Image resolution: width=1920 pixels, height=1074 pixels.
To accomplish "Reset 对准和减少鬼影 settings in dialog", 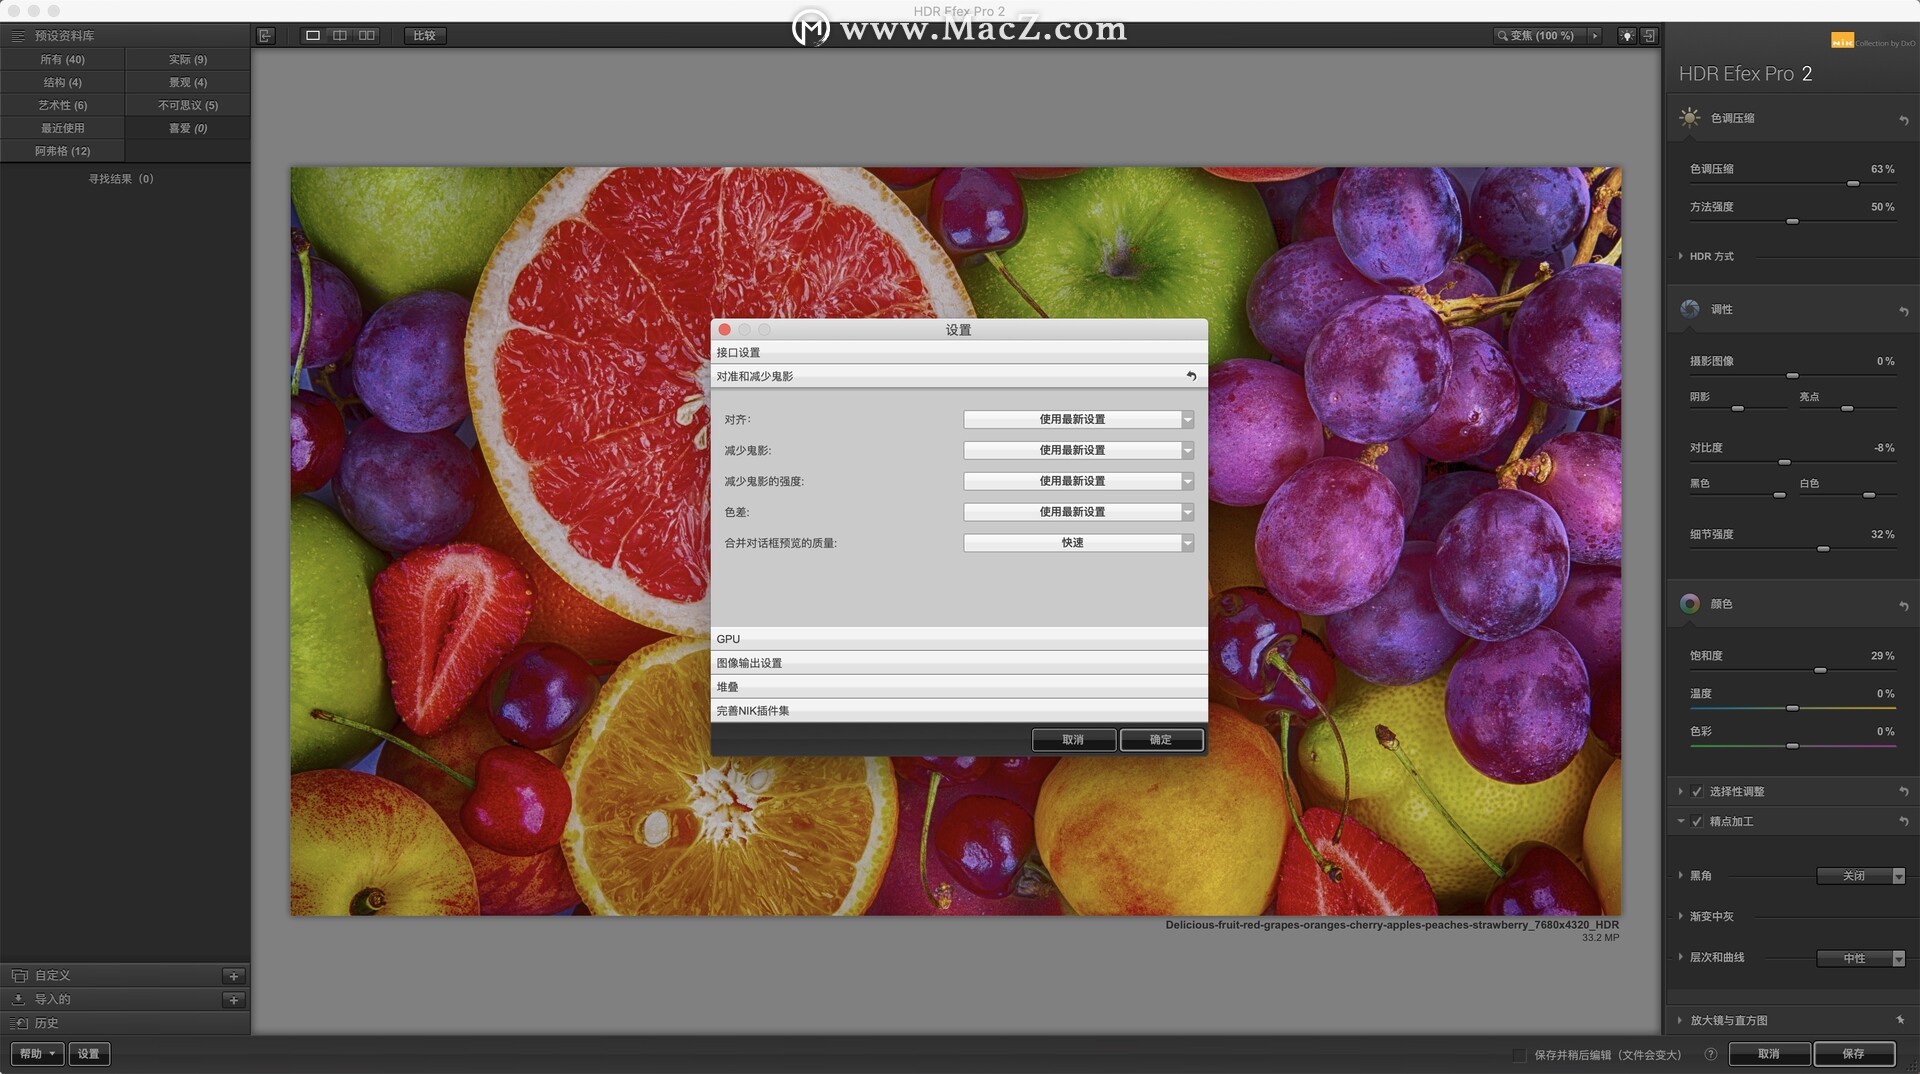I will point(1191,376).
